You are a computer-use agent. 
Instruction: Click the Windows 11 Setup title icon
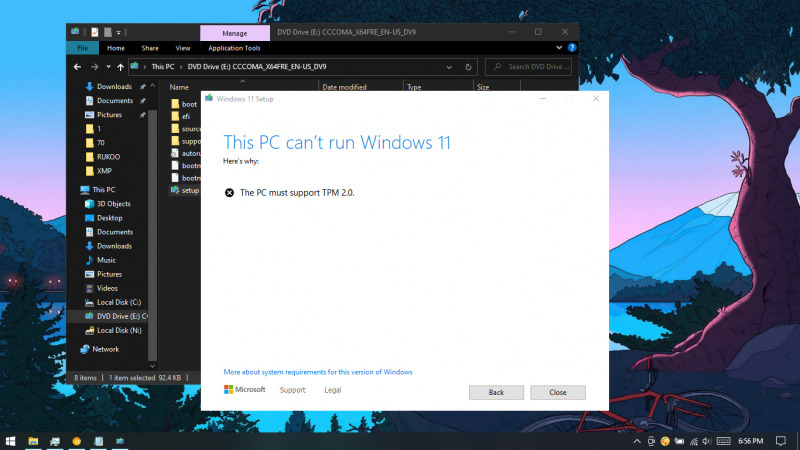[209, 98]
